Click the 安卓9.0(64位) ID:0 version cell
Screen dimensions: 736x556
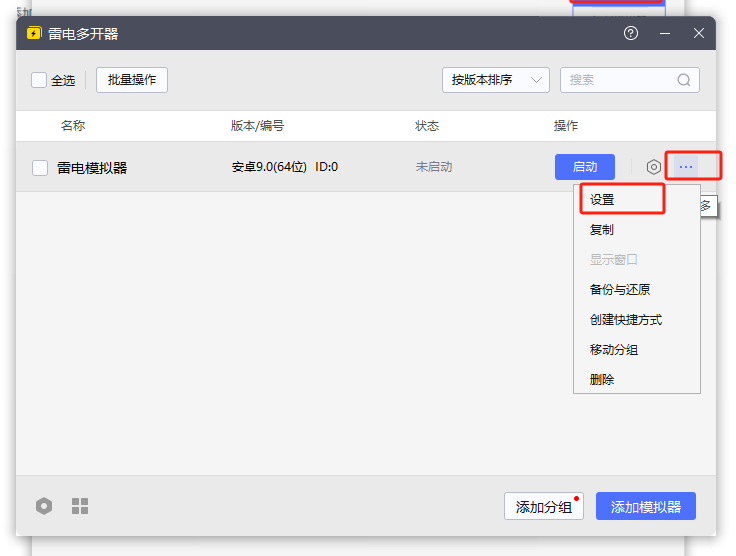pyautogui.click(x=285, y=167)
